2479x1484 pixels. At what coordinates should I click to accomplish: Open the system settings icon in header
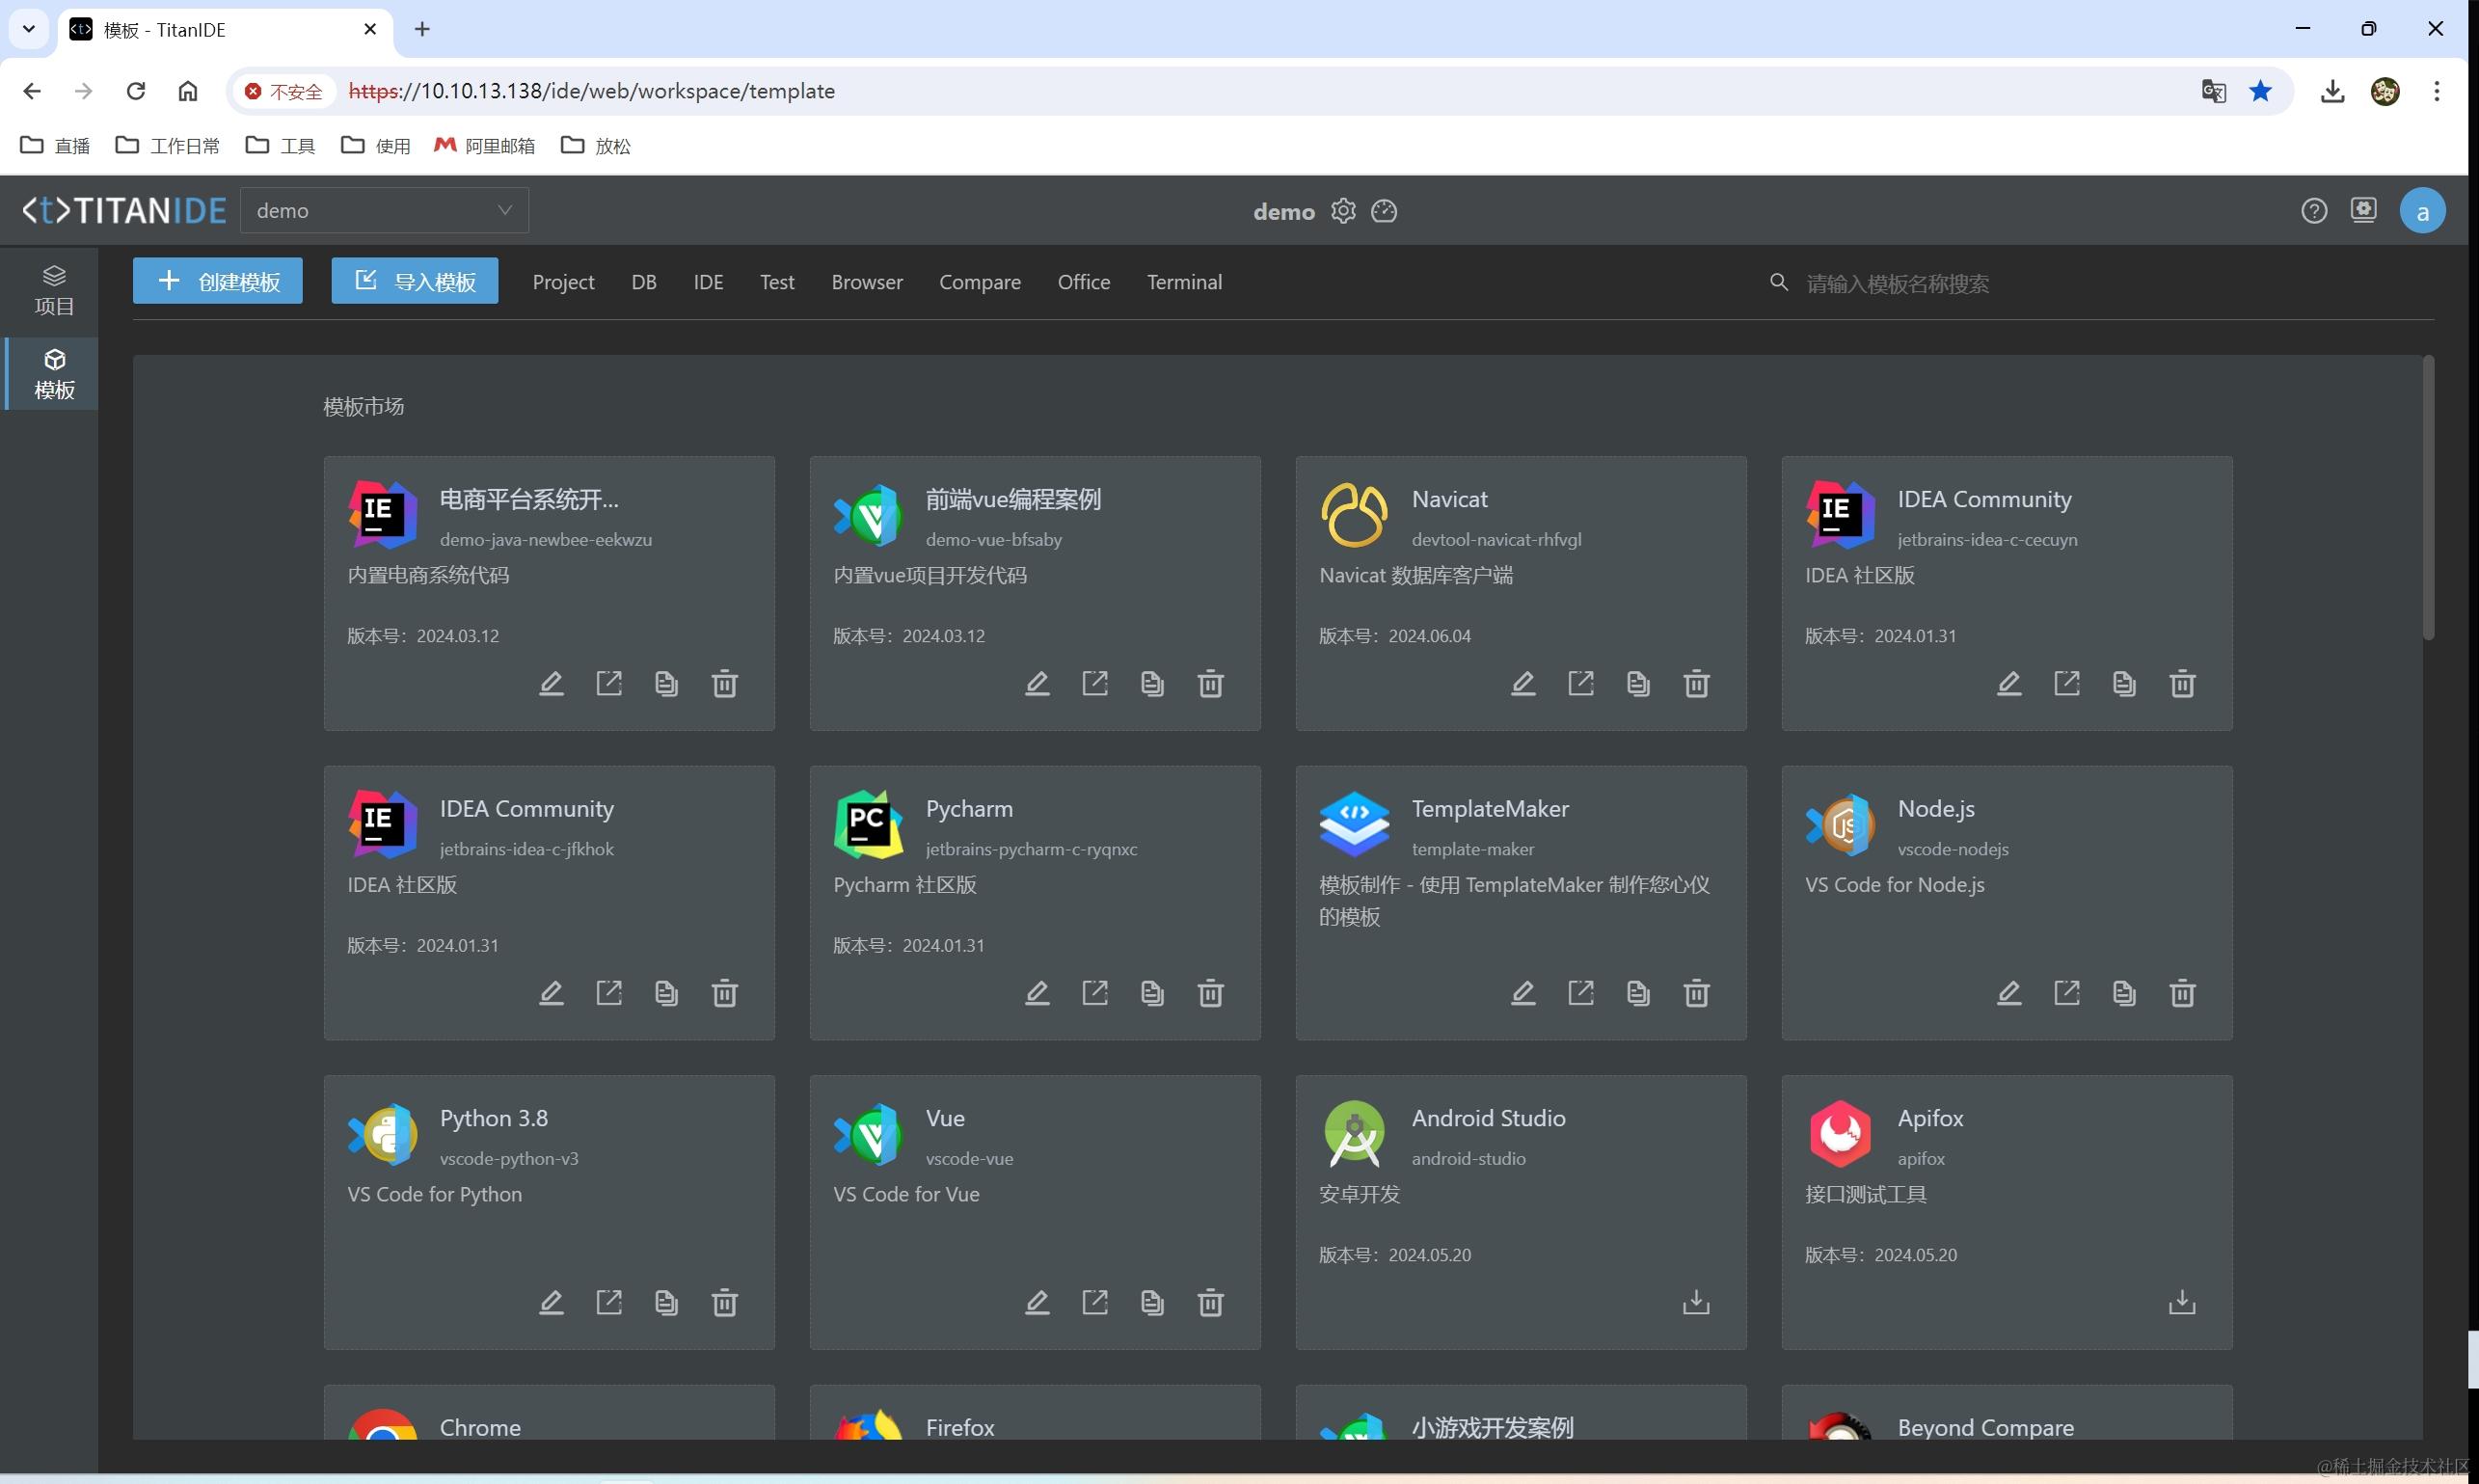2364,210
